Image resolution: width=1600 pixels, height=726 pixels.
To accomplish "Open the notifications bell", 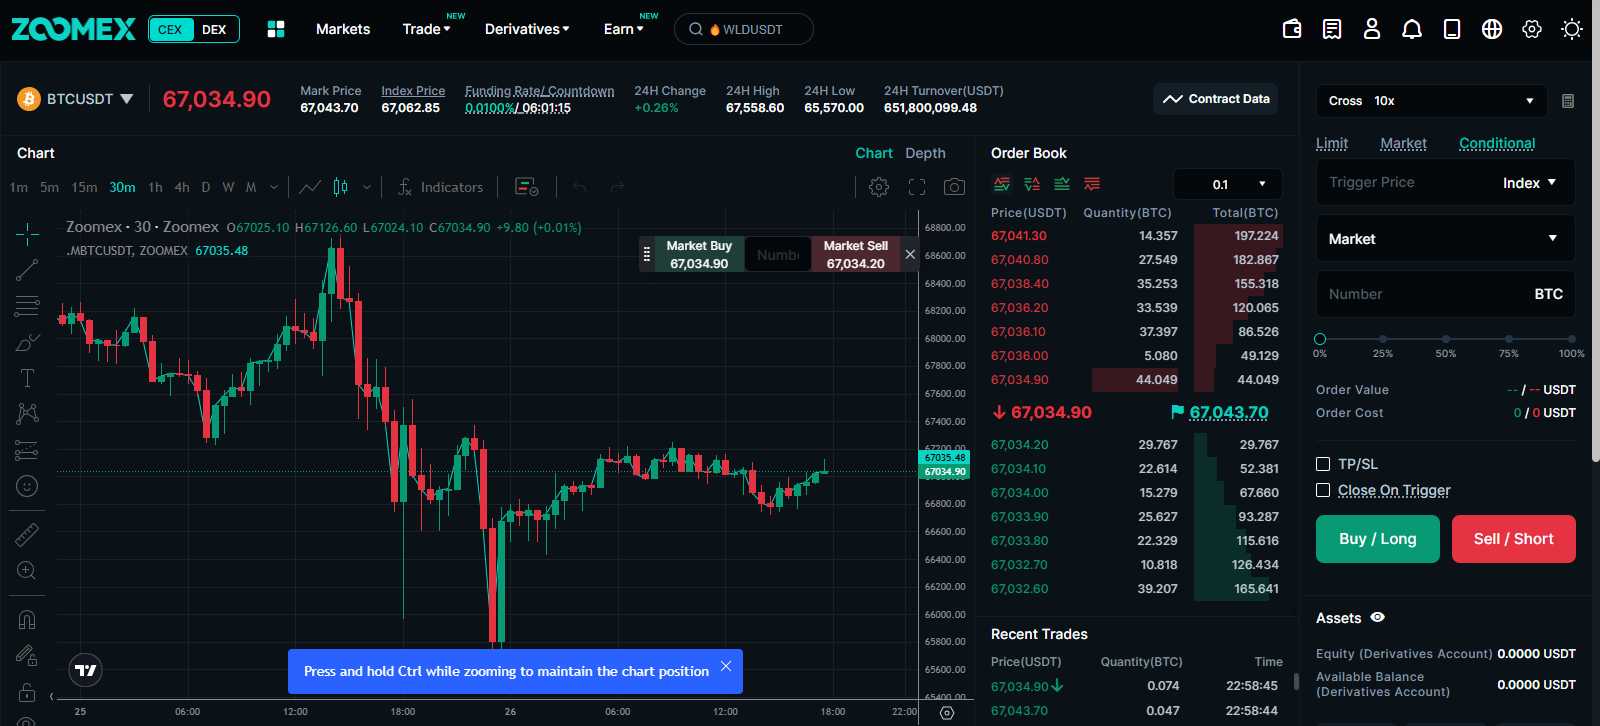I will (x=1412, y=29).
